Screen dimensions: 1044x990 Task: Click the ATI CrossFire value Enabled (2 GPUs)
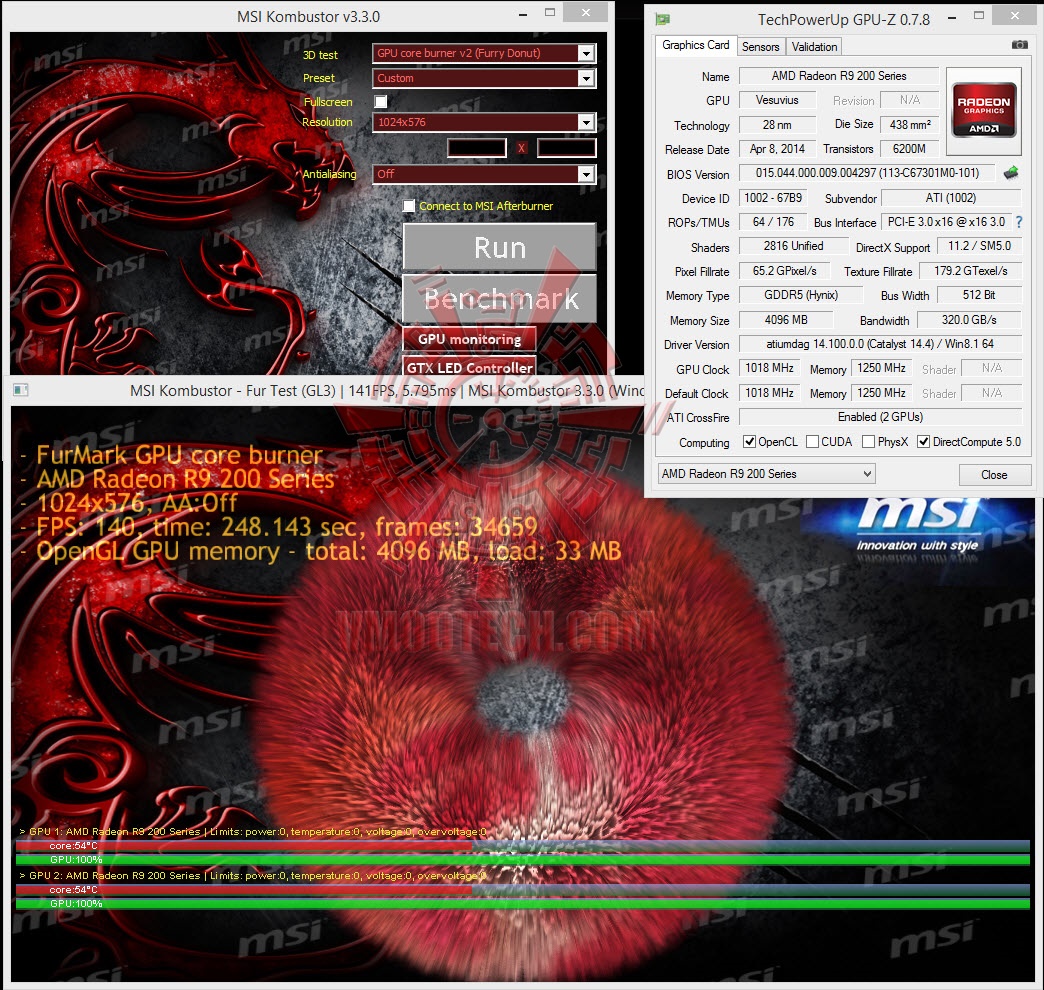[x=880, y=417]
